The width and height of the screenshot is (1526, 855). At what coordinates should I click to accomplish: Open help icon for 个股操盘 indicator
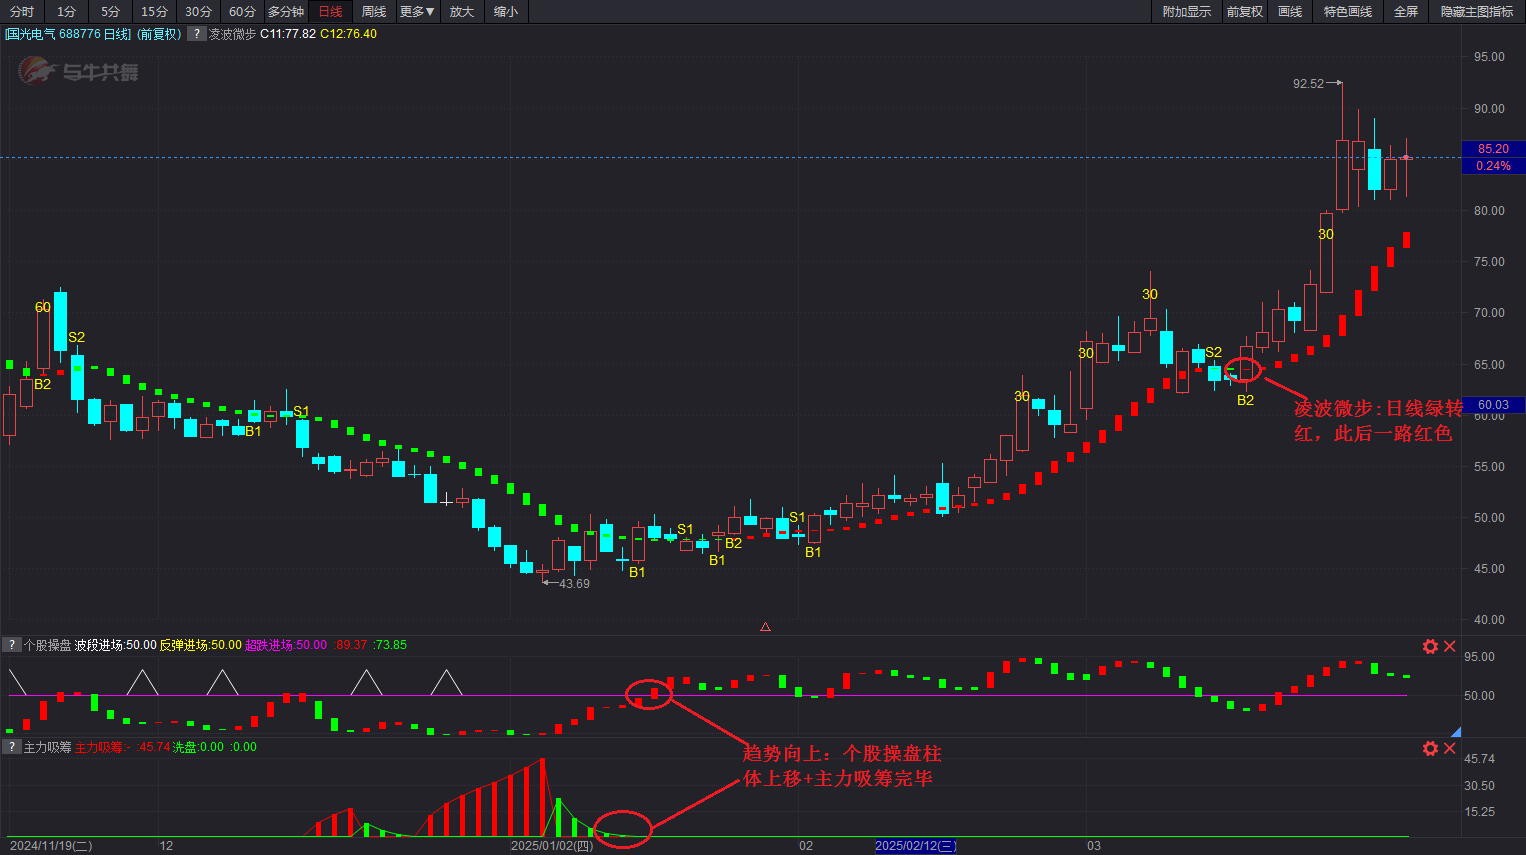pos(12,645)
